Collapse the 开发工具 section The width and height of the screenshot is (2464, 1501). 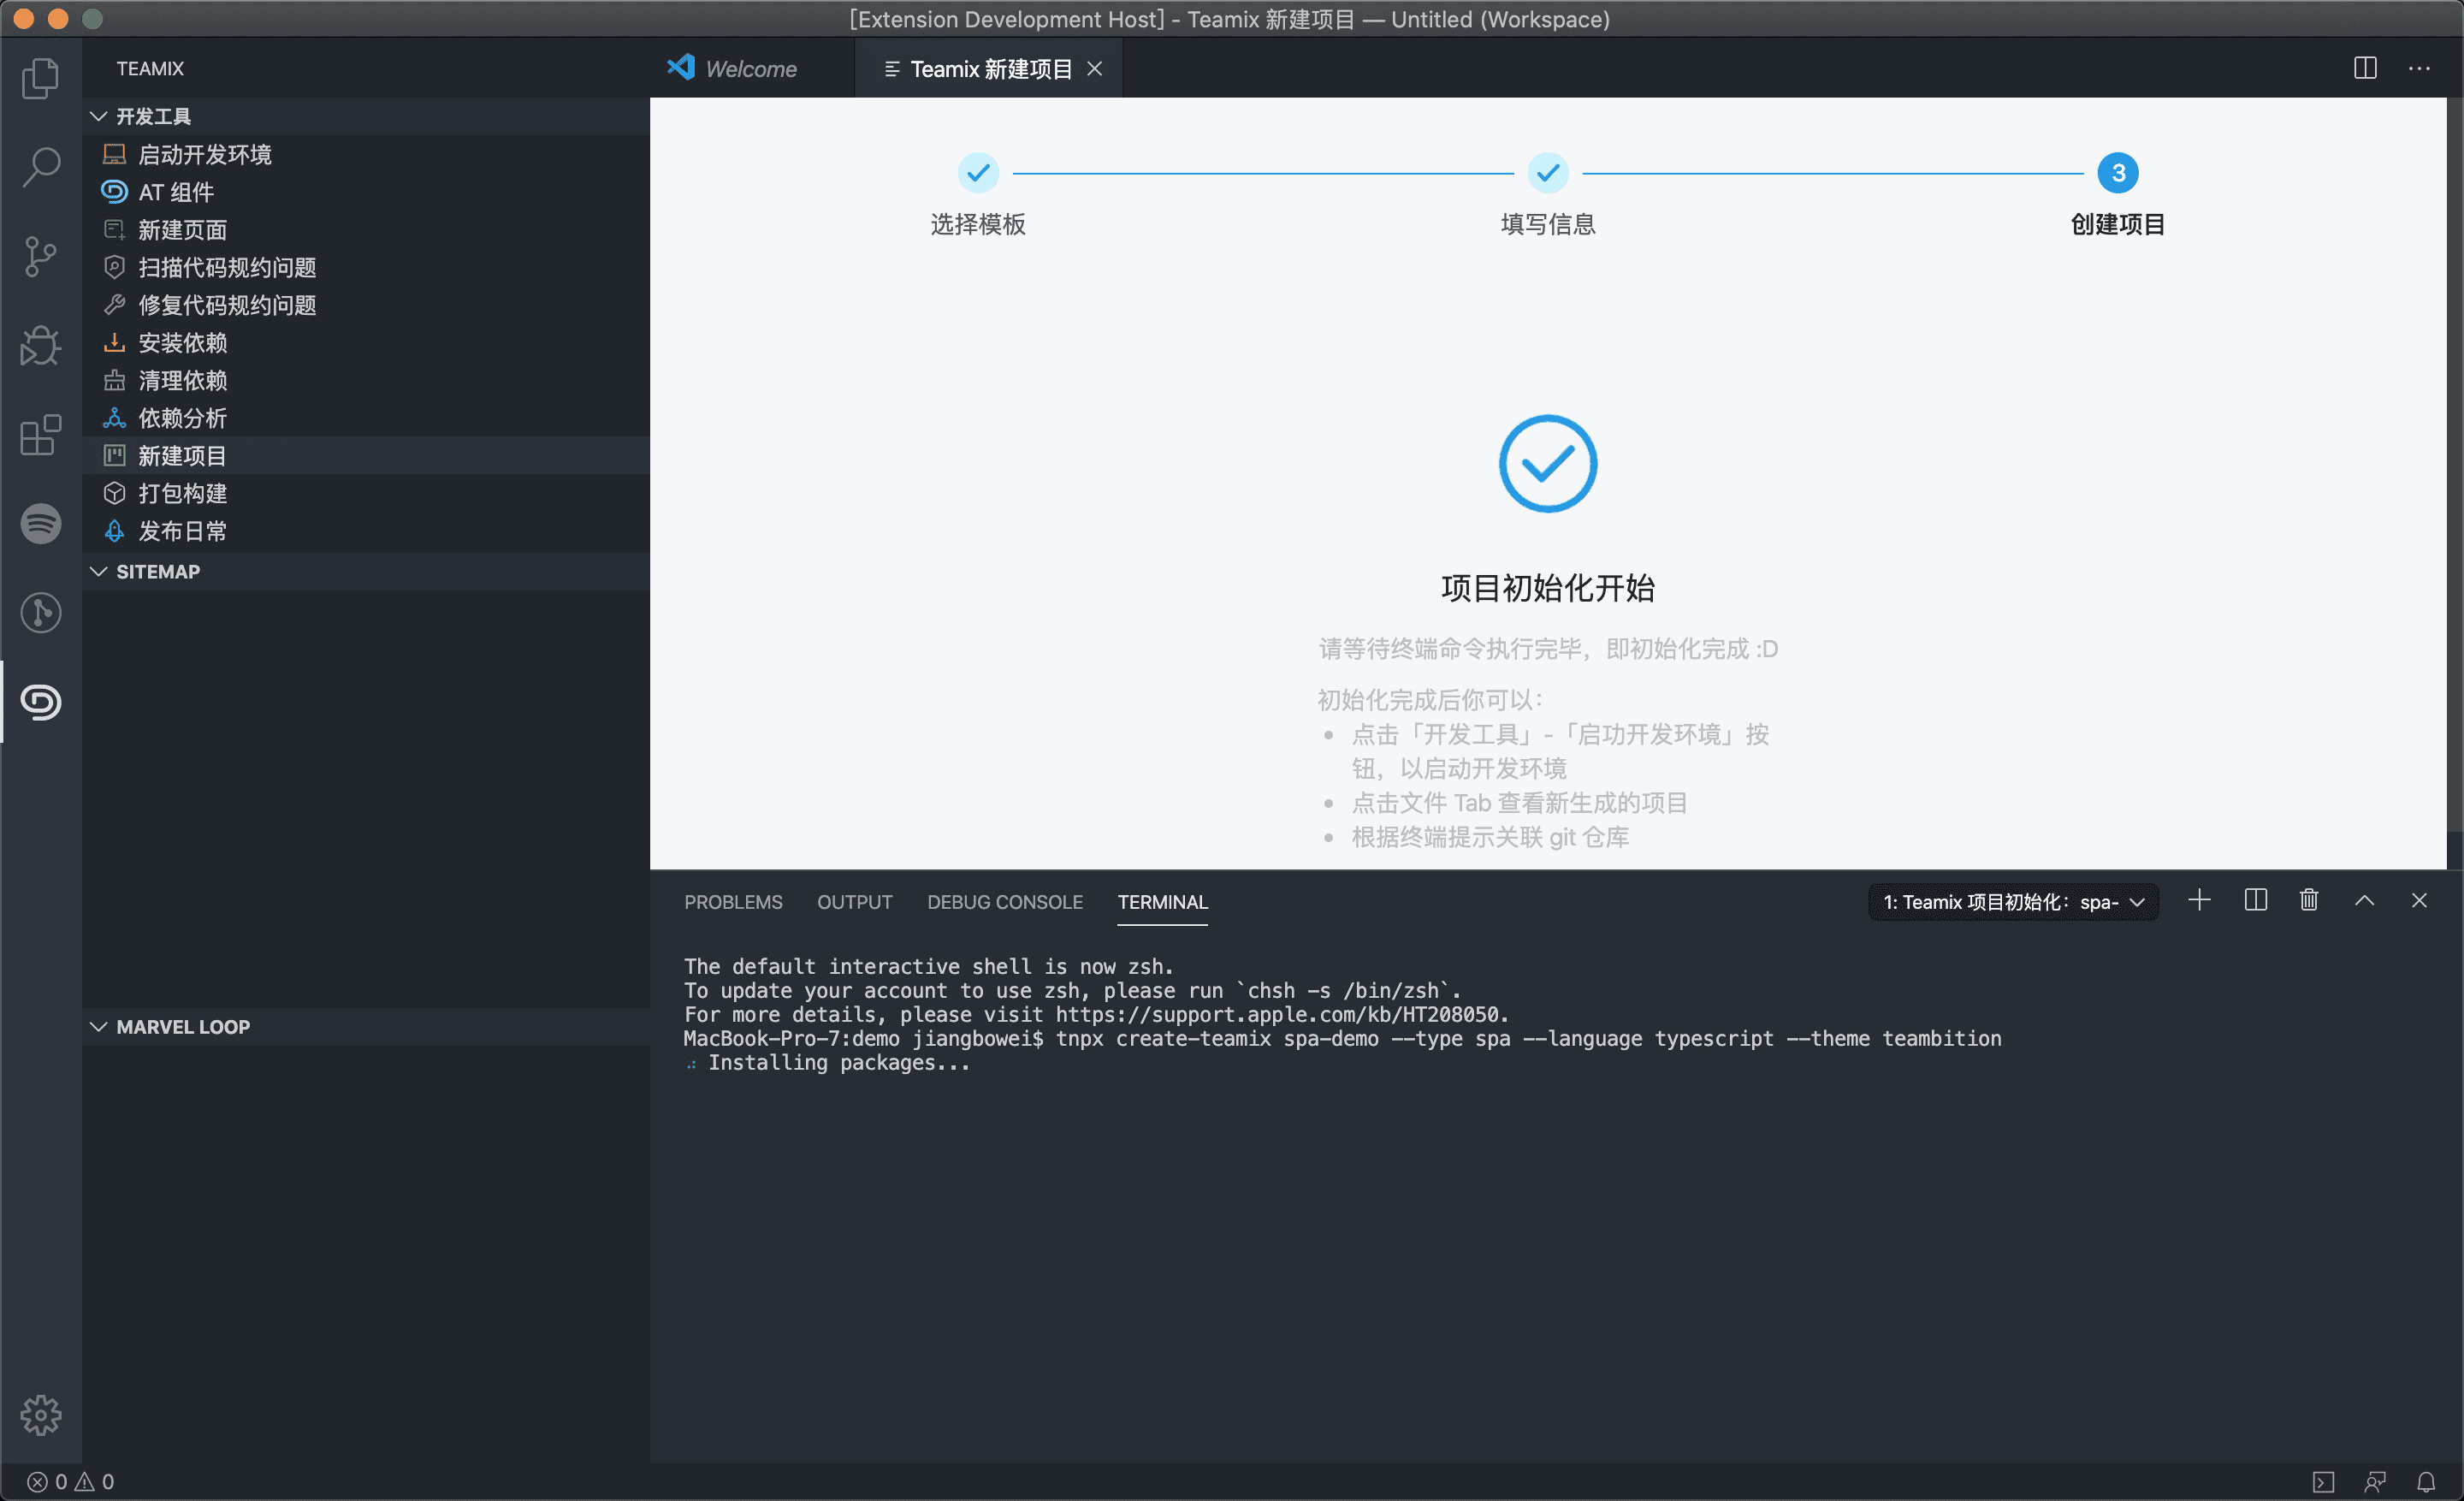(366, 116)
